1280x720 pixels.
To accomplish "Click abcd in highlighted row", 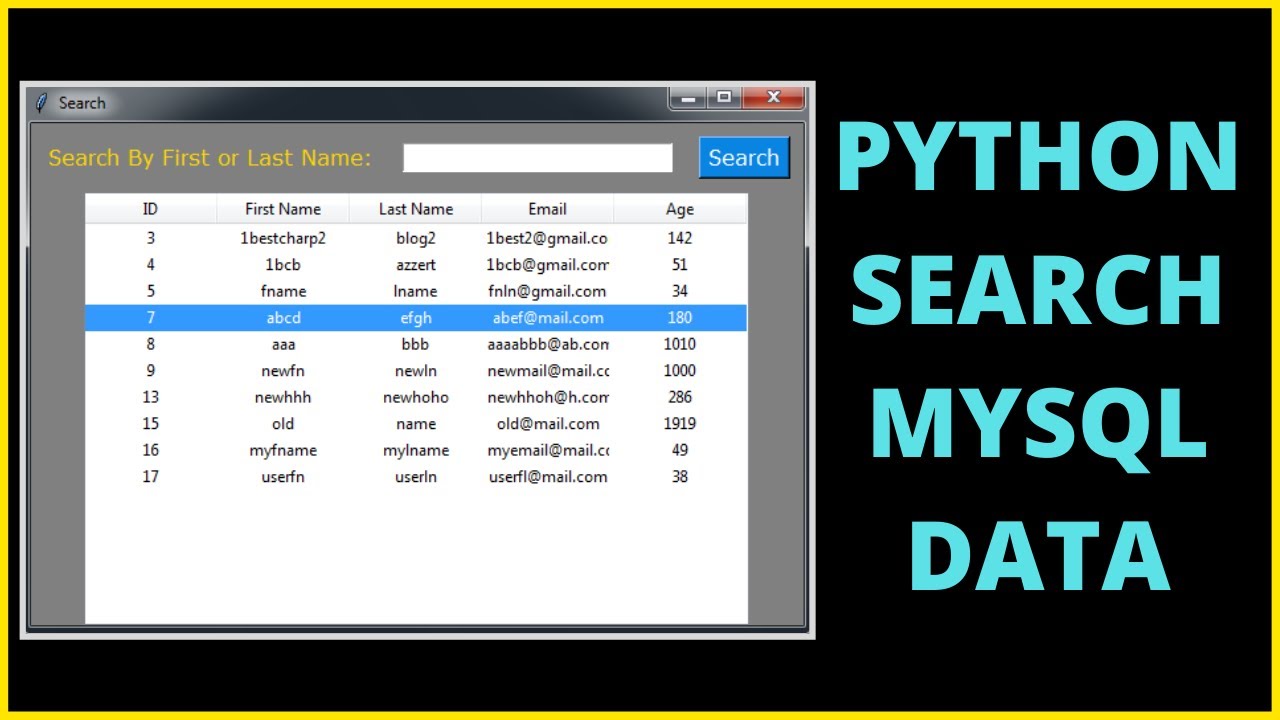I will (283, 318).
